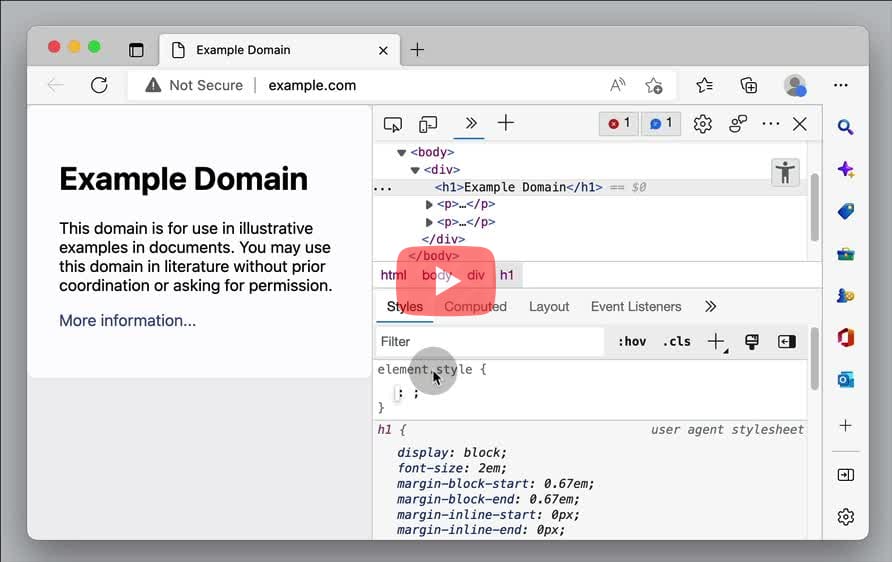
Task: Click the send feedback people icon
Action: coord(738,123)
